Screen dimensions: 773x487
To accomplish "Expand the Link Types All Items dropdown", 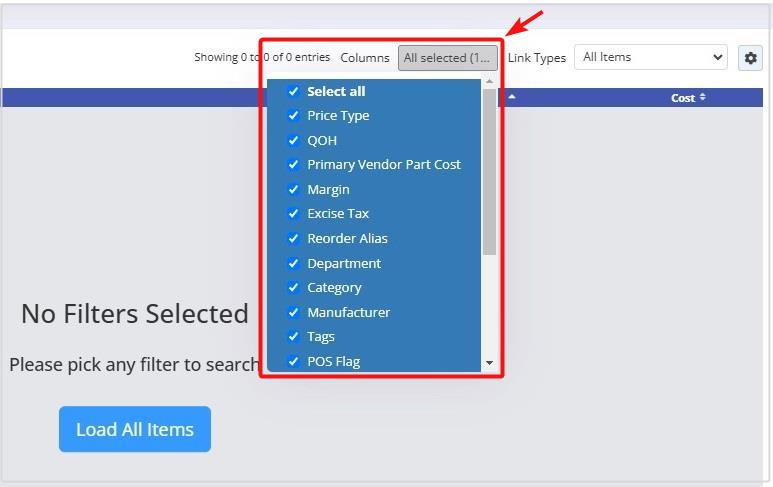I will pos(651,57).
